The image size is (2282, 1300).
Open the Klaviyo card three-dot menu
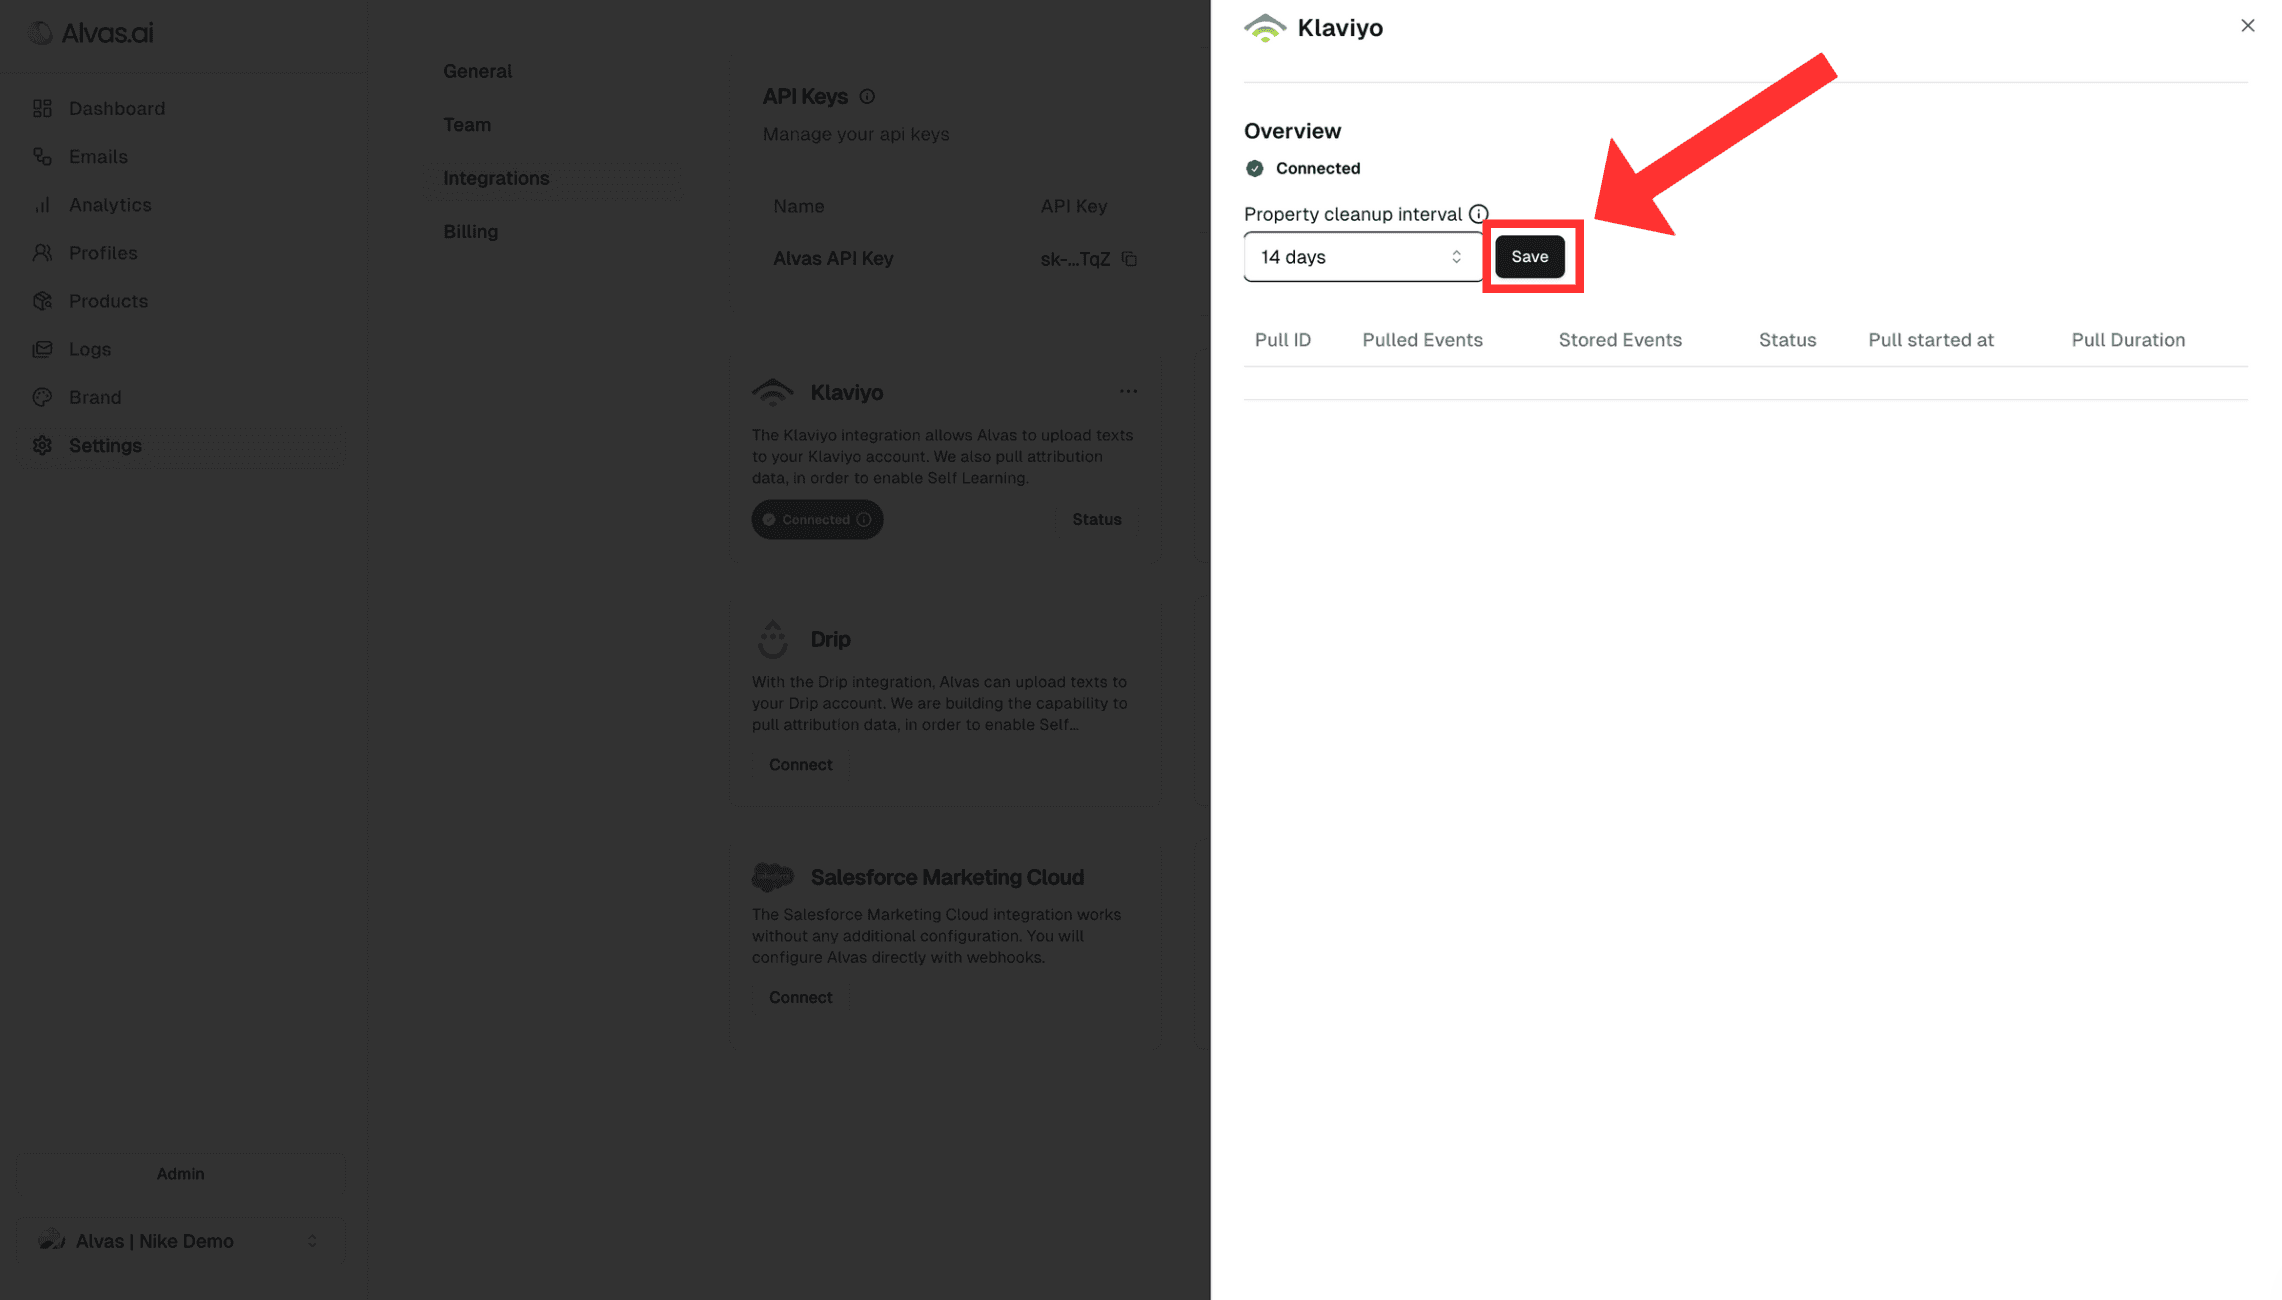(1128, 392)
